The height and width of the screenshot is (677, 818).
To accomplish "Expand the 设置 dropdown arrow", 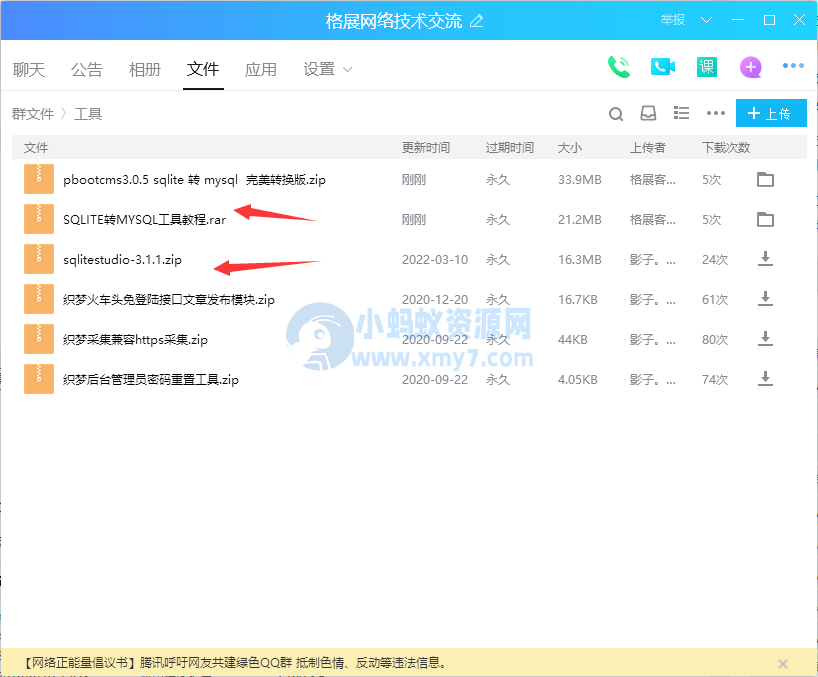I will point(347,69).
